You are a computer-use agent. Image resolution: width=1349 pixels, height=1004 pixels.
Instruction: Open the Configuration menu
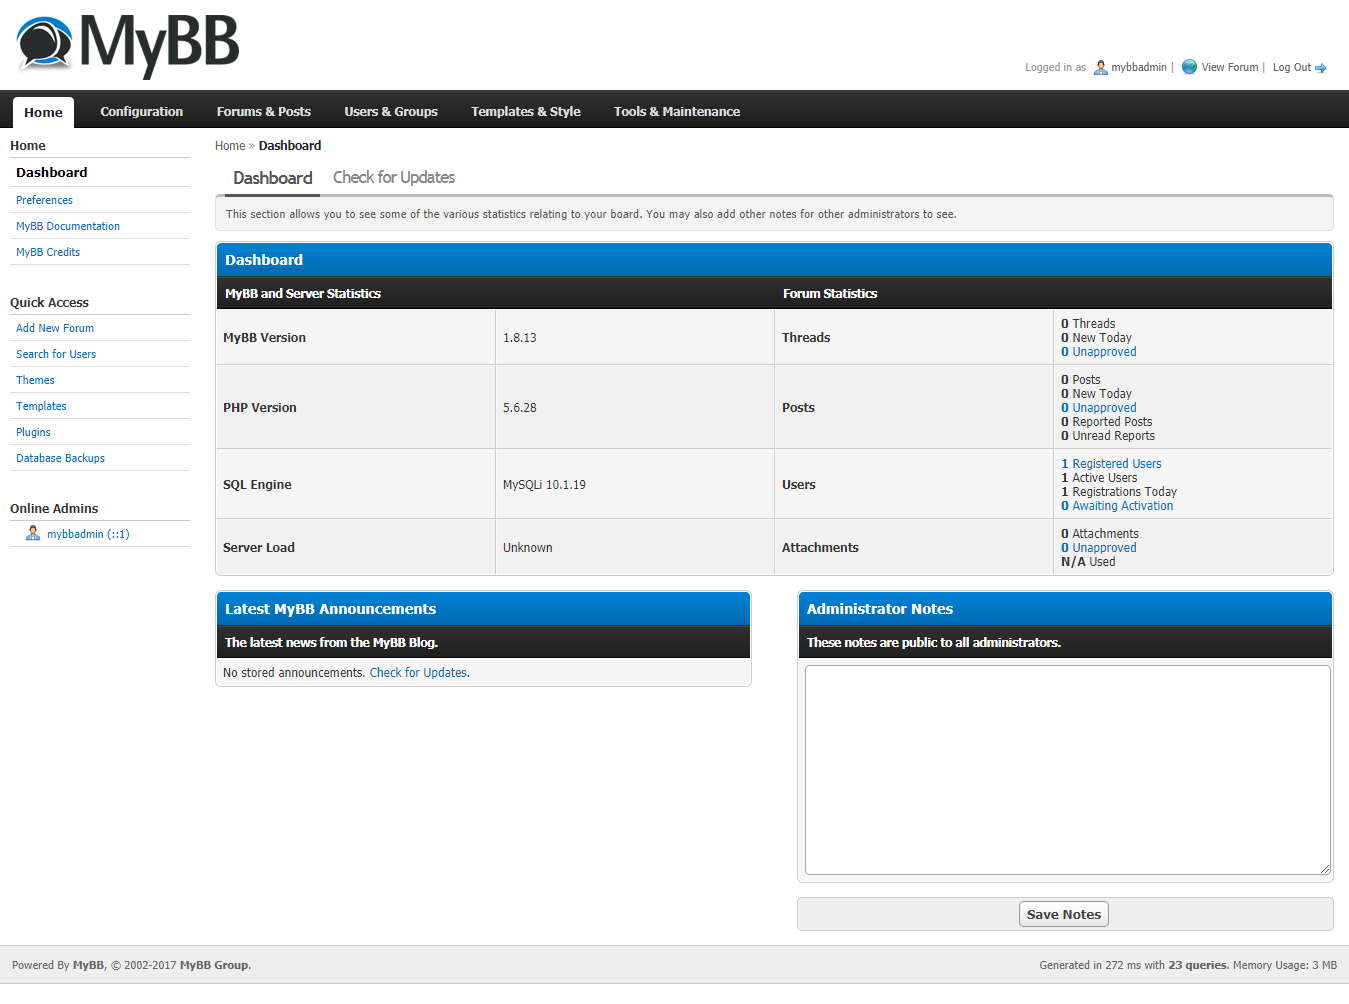click(x=141, y=112)
